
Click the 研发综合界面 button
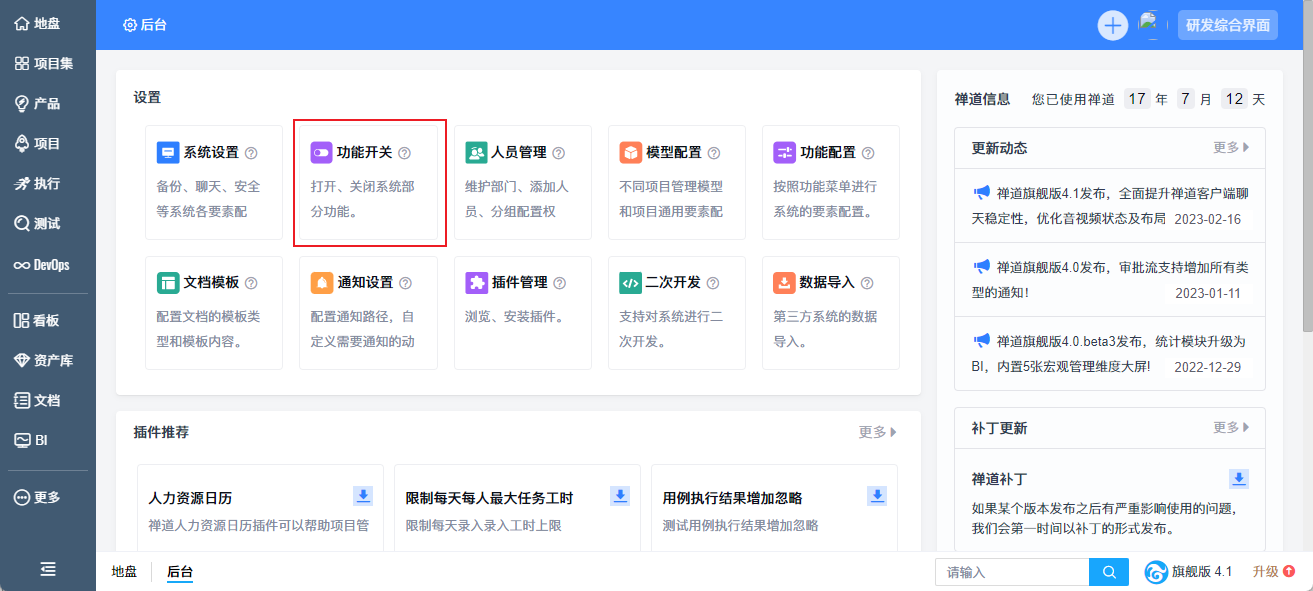(1228, 25)
